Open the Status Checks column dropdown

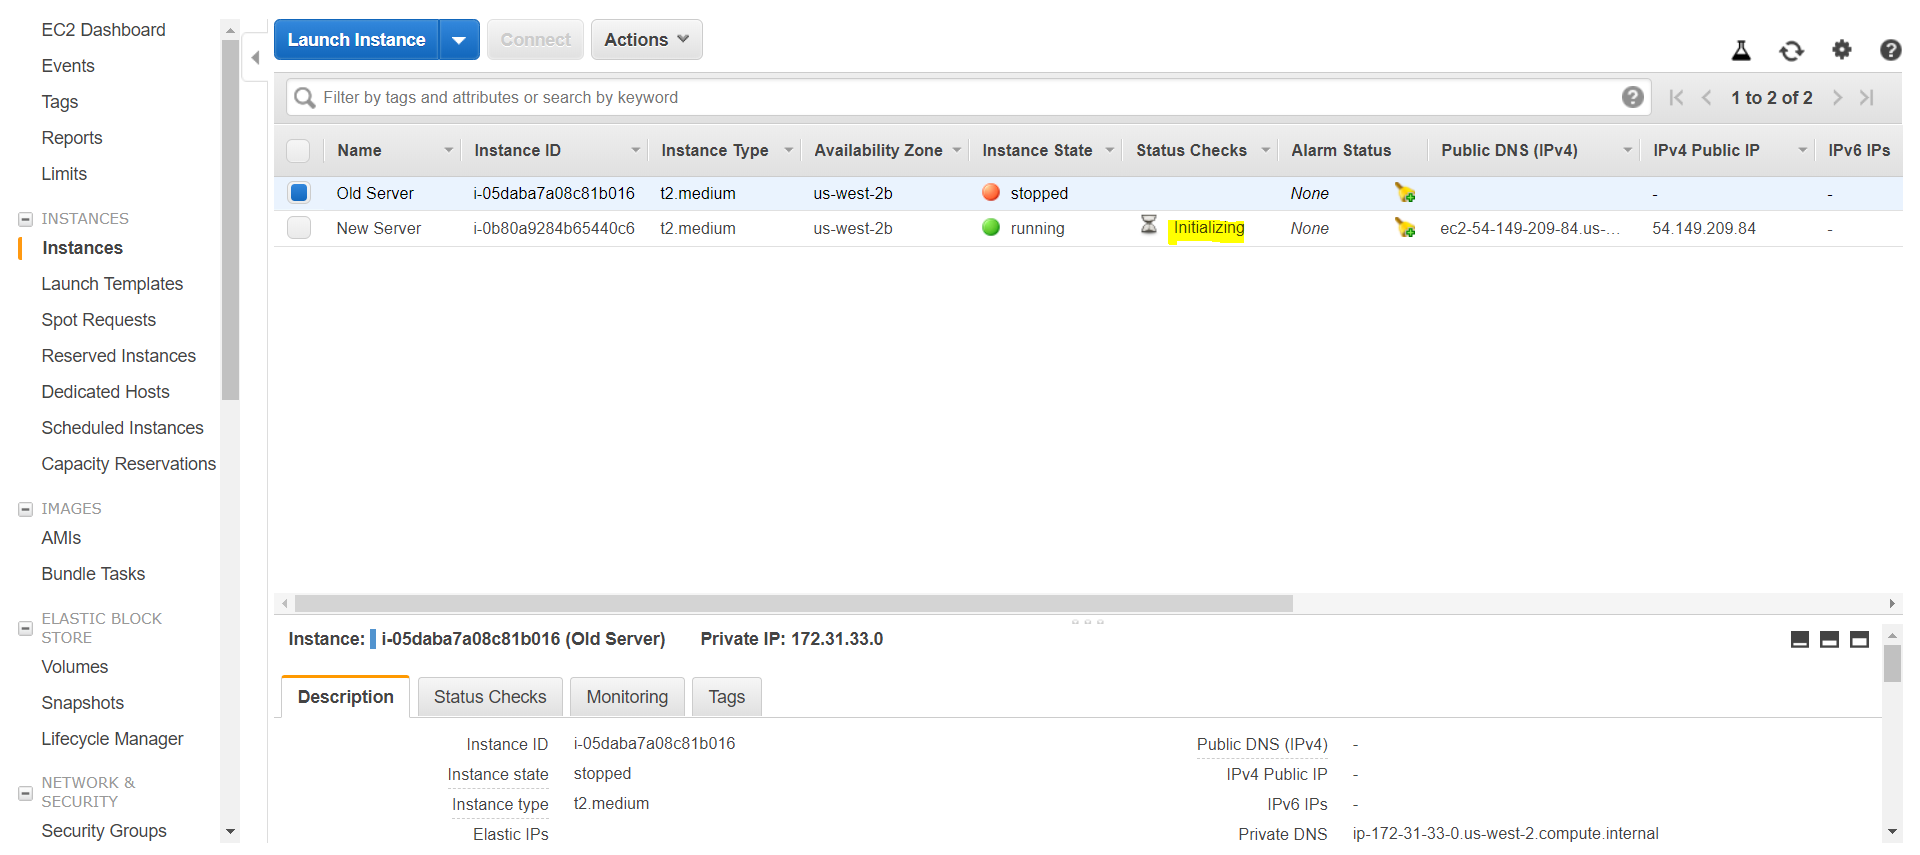click(1265, 150)
